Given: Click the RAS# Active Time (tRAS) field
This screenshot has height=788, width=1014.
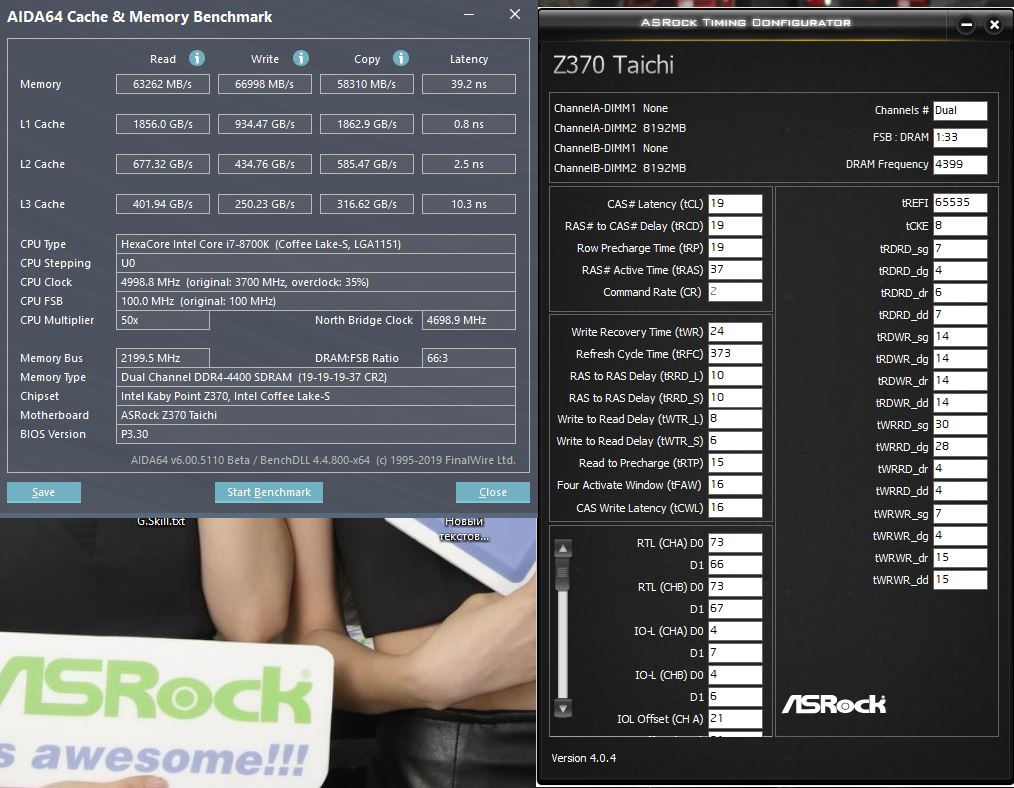Looking at the screenshot, I should click(x=735, y=270).
